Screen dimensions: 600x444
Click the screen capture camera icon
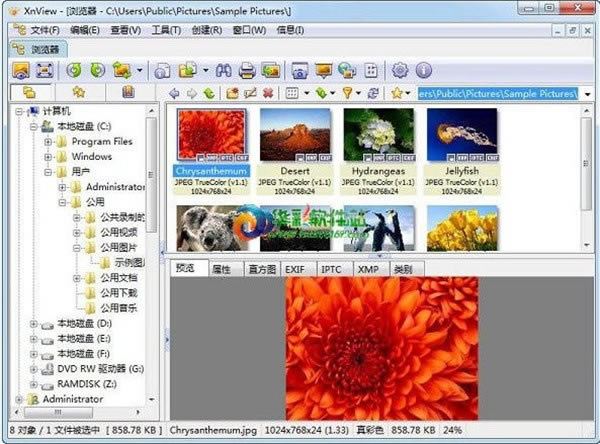300,70
